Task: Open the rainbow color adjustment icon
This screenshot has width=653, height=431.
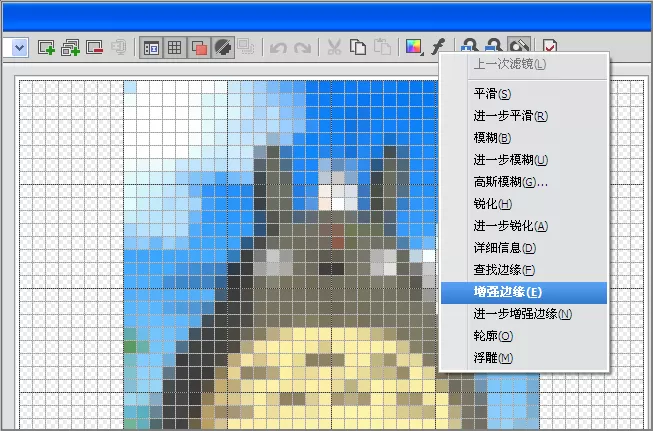Action: coord(414,47)
